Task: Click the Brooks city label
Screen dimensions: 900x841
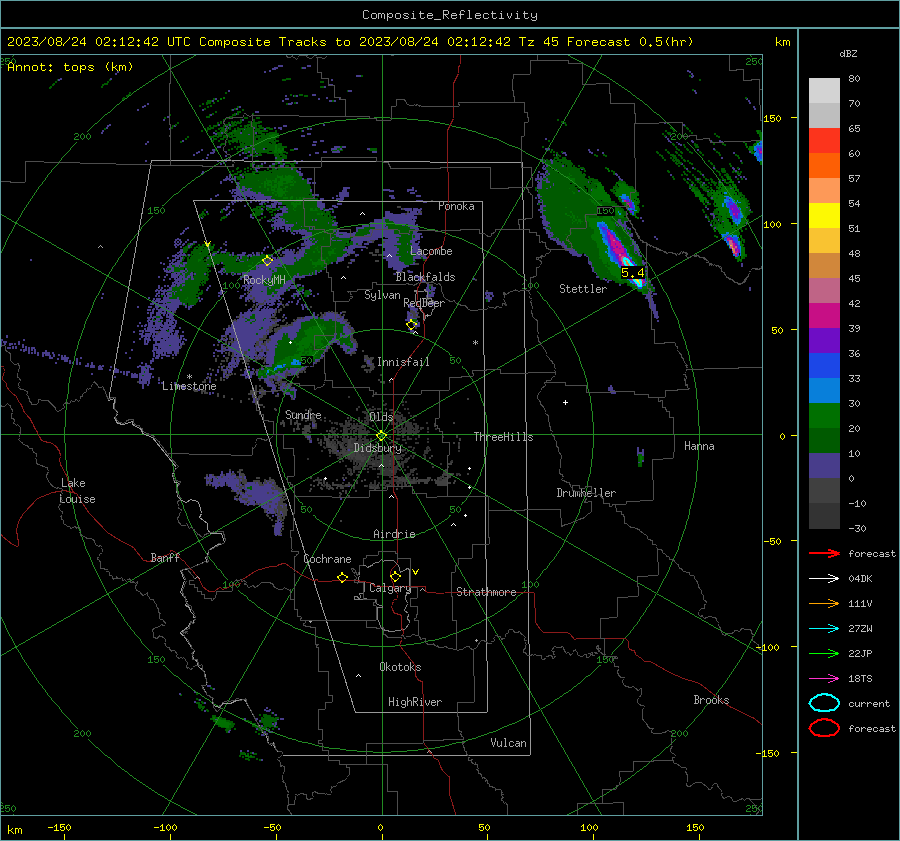Action: [x=711, y=700]
